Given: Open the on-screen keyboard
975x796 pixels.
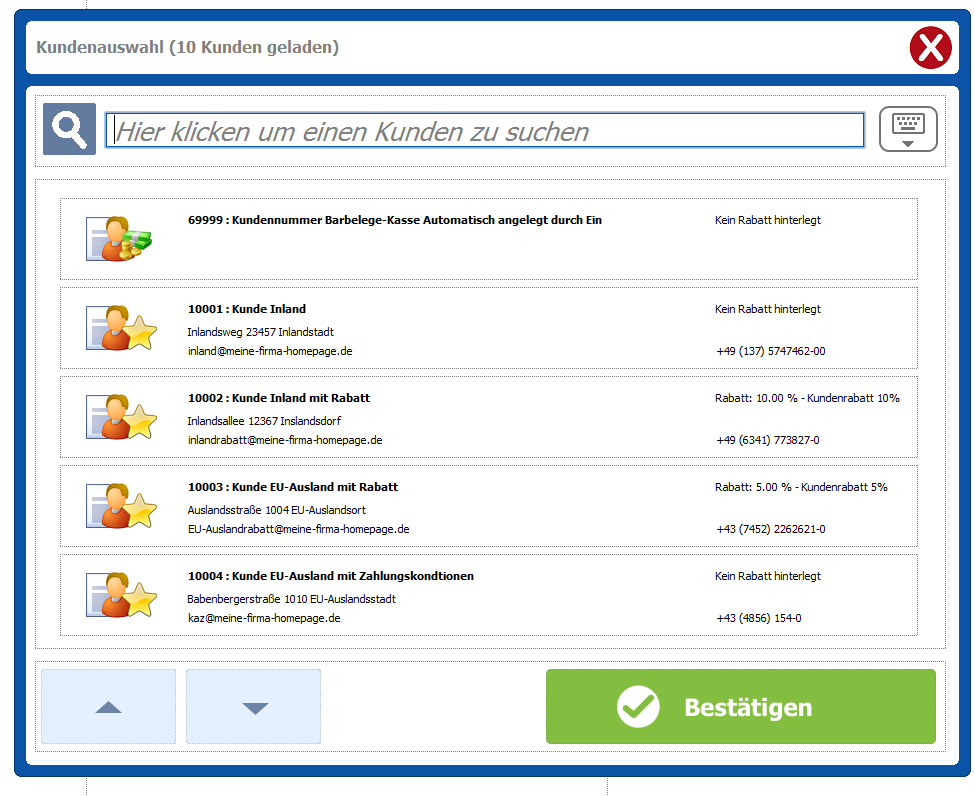Looking at the screenshot, I should (x=908, y=129).
